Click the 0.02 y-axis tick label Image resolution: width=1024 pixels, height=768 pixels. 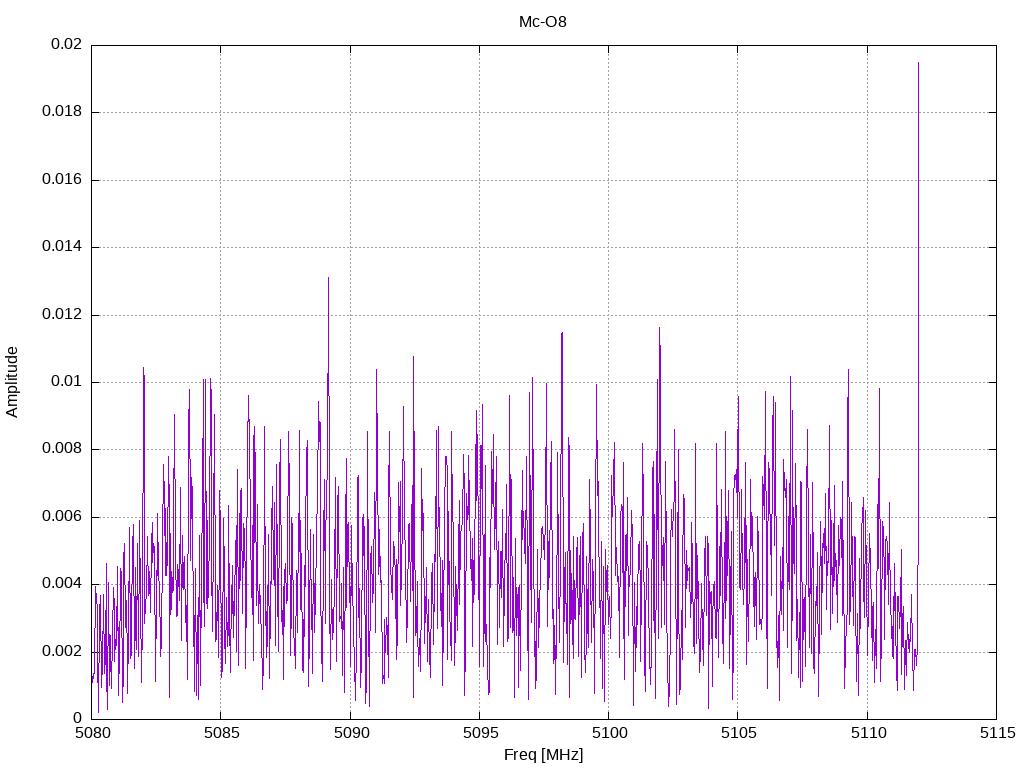pyautogui.click(x=66, y=45)
